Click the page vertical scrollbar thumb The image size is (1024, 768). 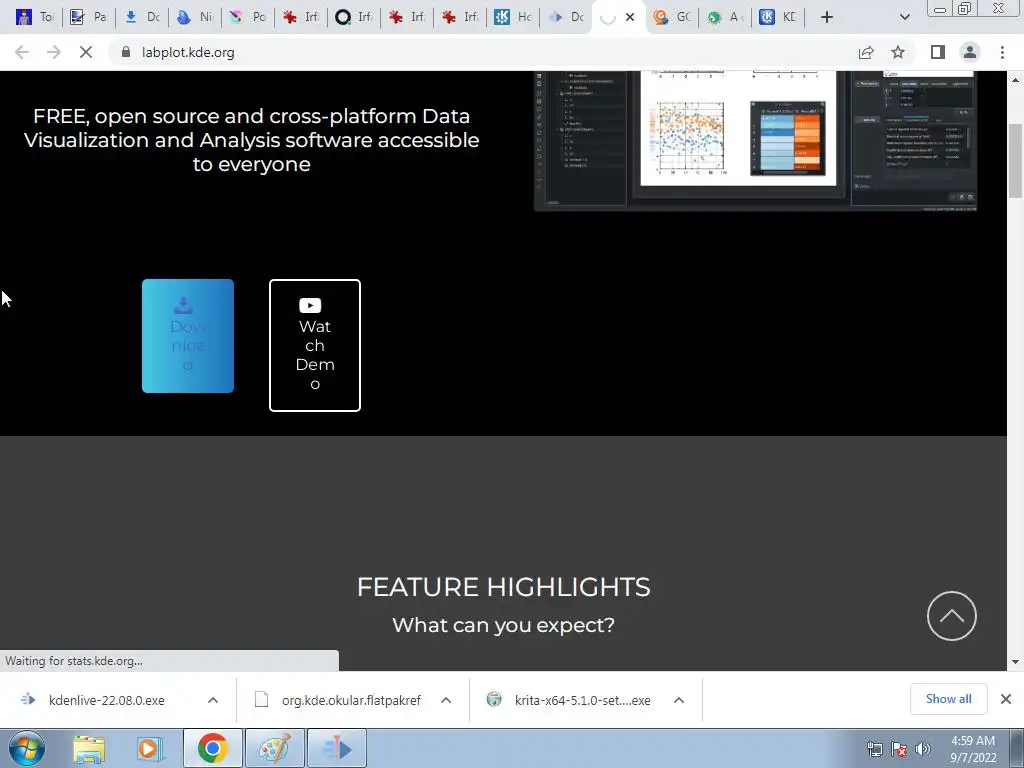[1016, 161]
